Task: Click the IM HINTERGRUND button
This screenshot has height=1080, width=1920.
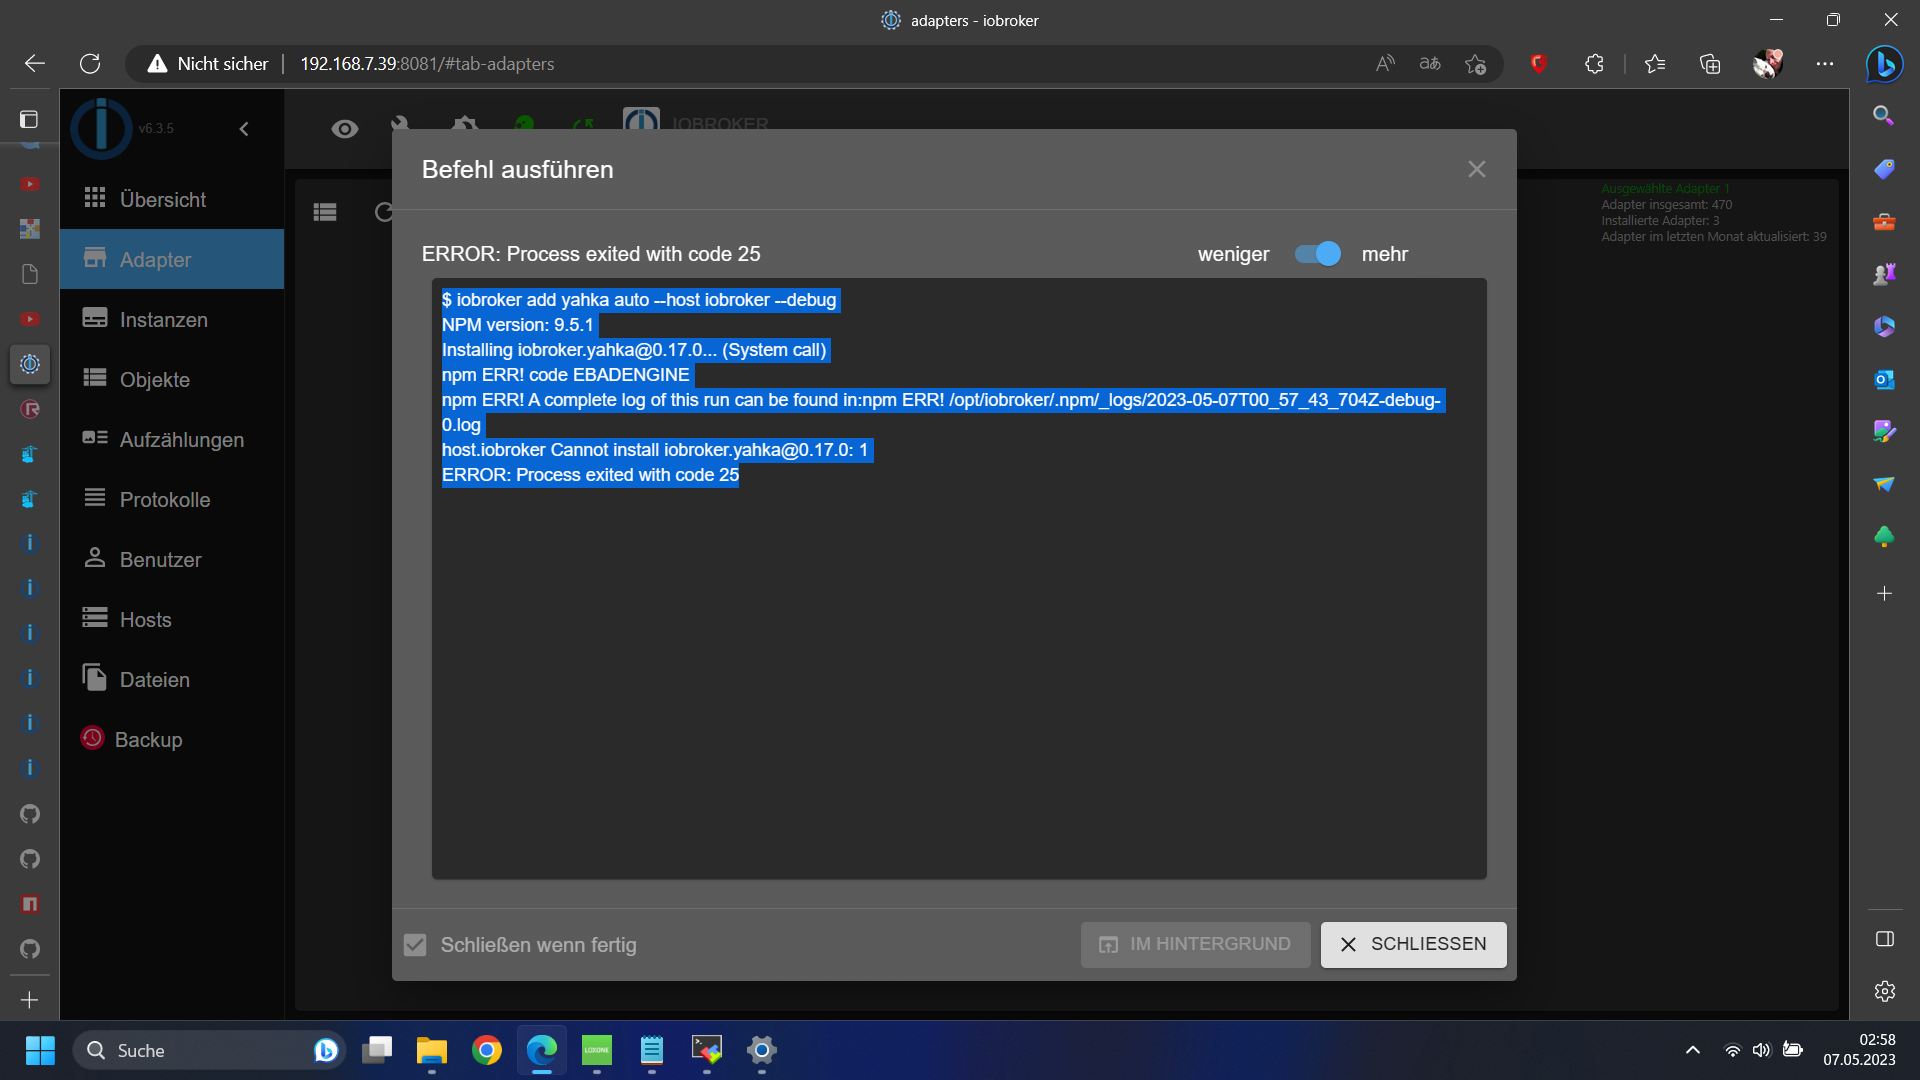Action: (x=1195, y=944)
